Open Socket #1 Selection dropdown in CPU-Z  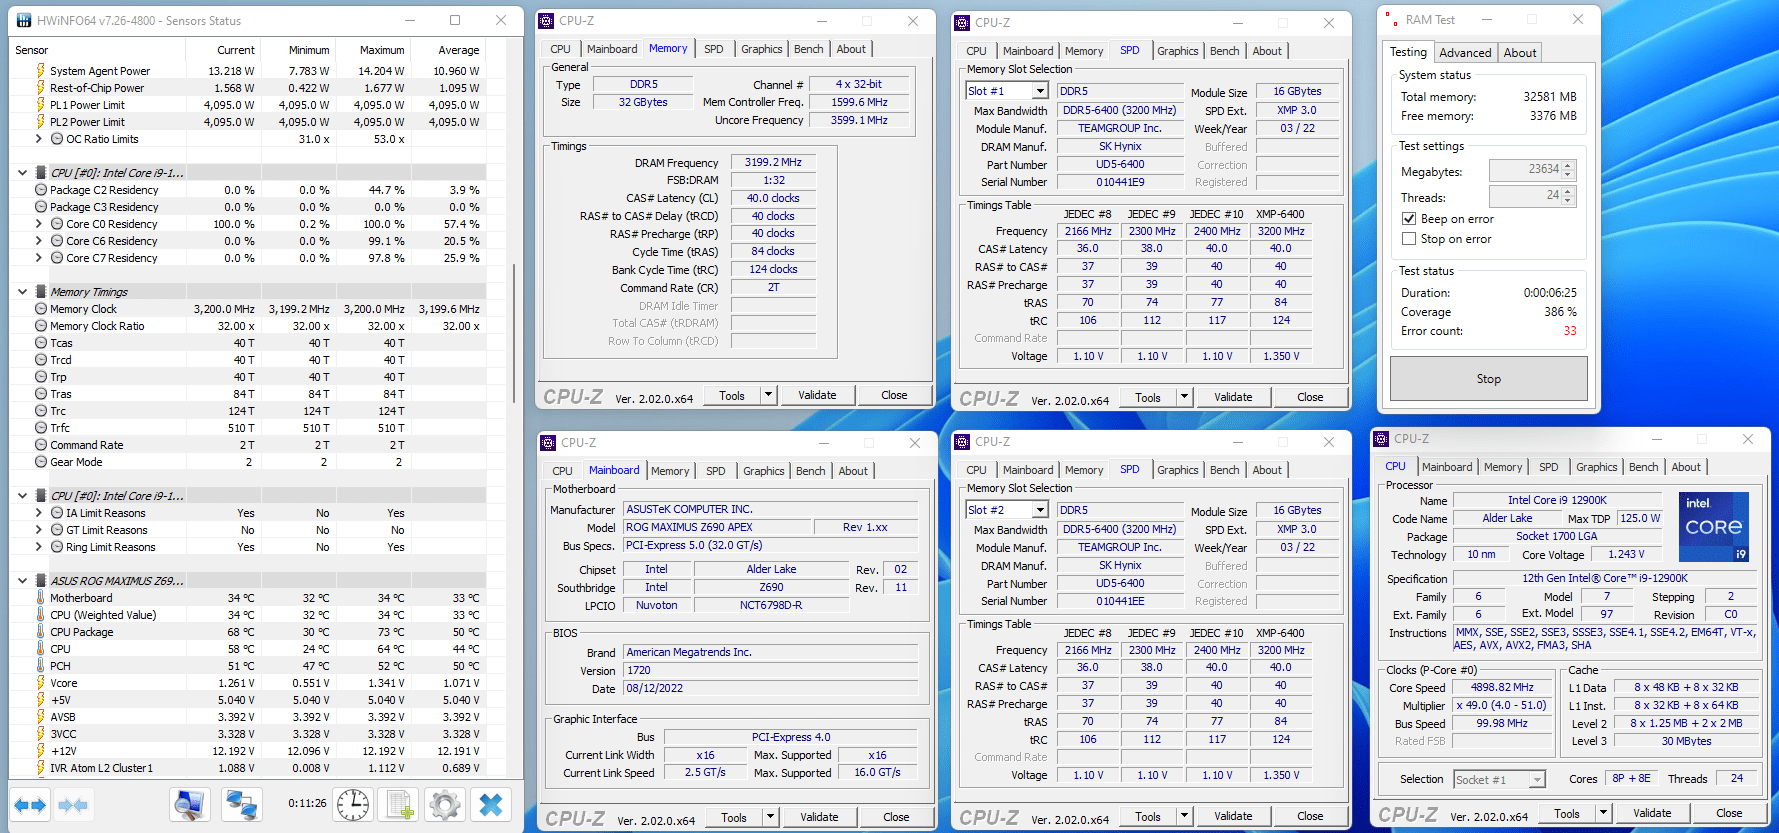1538,779
